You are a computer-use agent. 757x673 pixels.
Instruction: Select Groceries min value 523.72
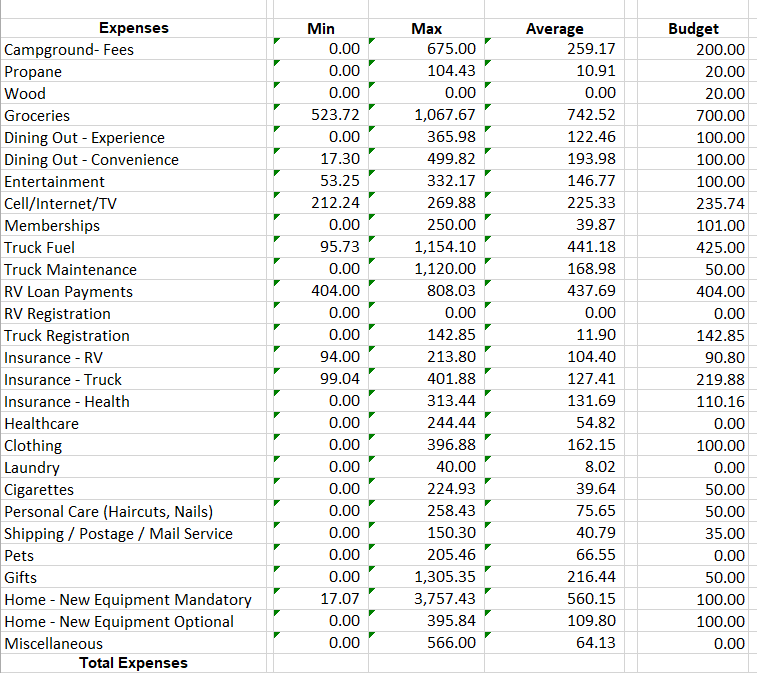(x=336, y=115)
